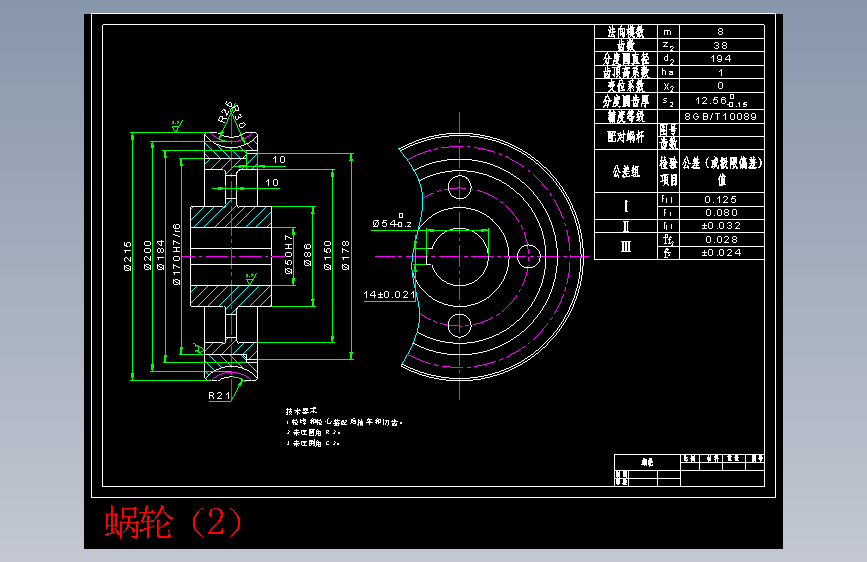Screen dimensions: 867x562
Task: Select the Ø54 keyway depth dimension
Action: [392, 222]
